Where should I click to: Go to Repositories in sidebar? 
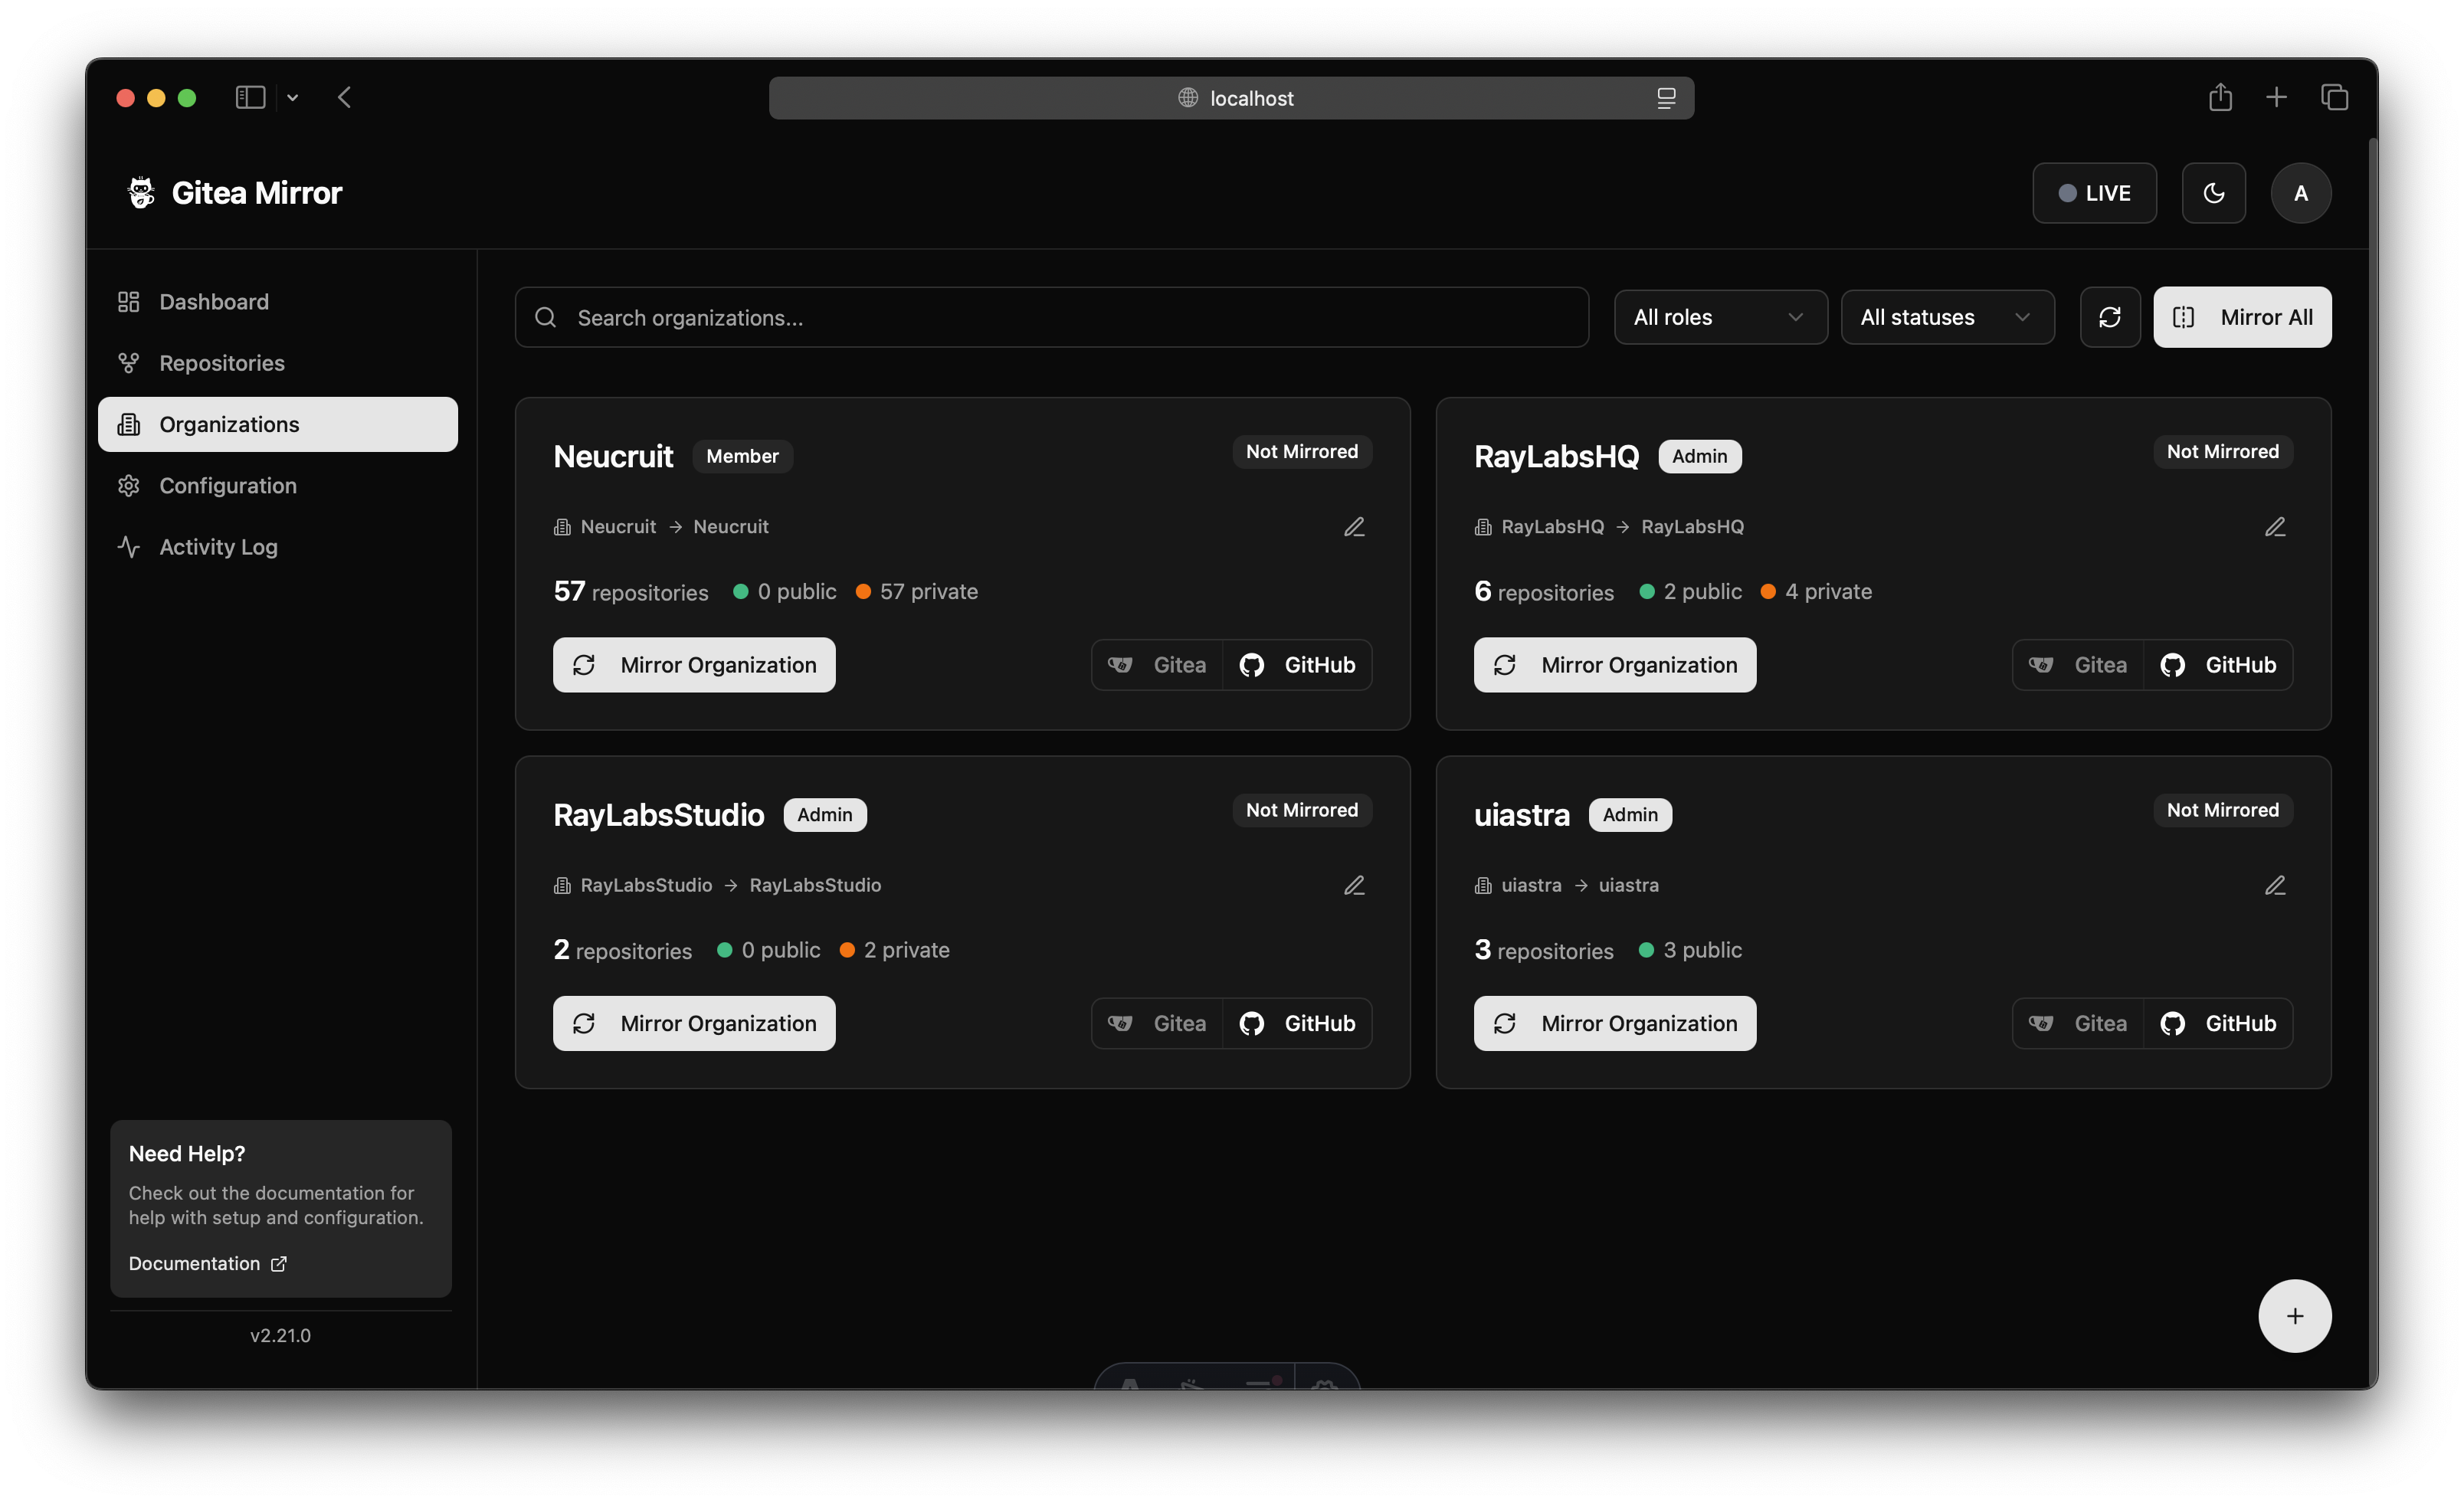222,363
